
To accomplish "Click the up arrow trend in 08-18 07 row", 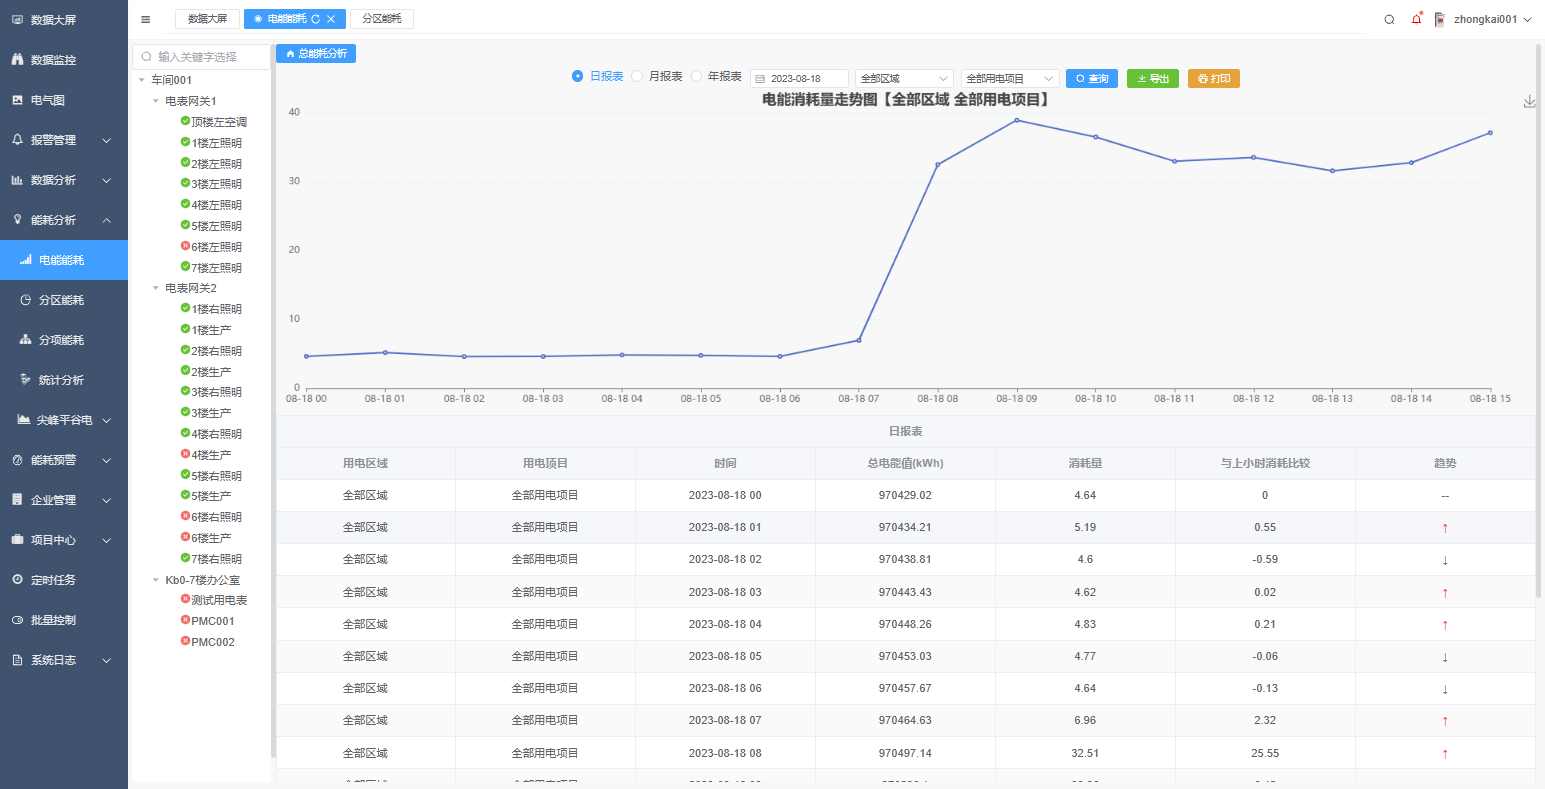I will pos(1445,721).
